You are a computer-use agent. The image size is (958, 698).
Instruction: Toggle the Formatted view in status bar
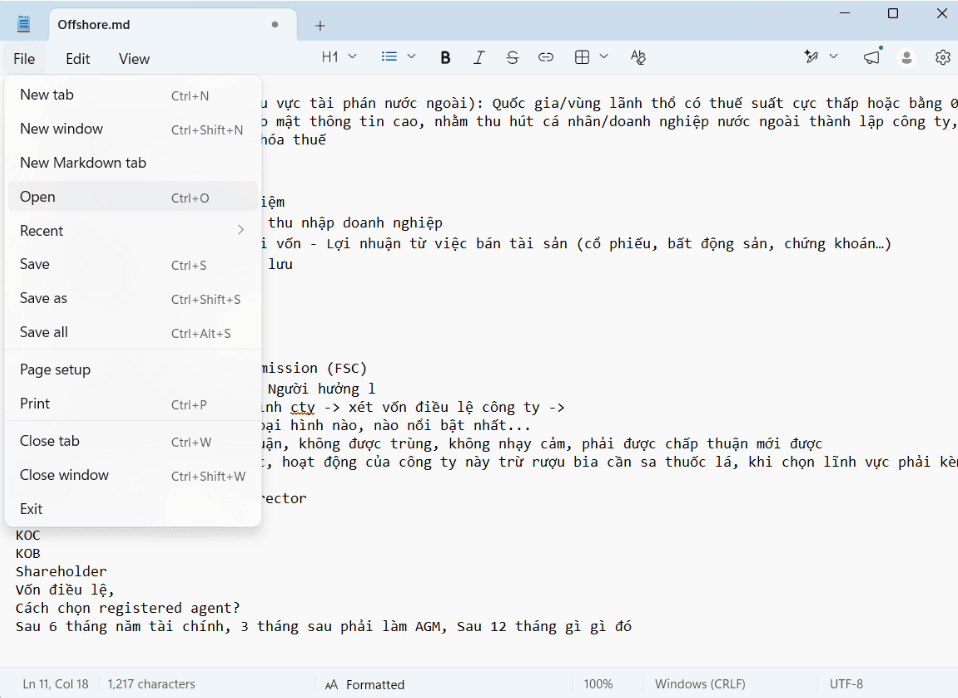[365, 685]
